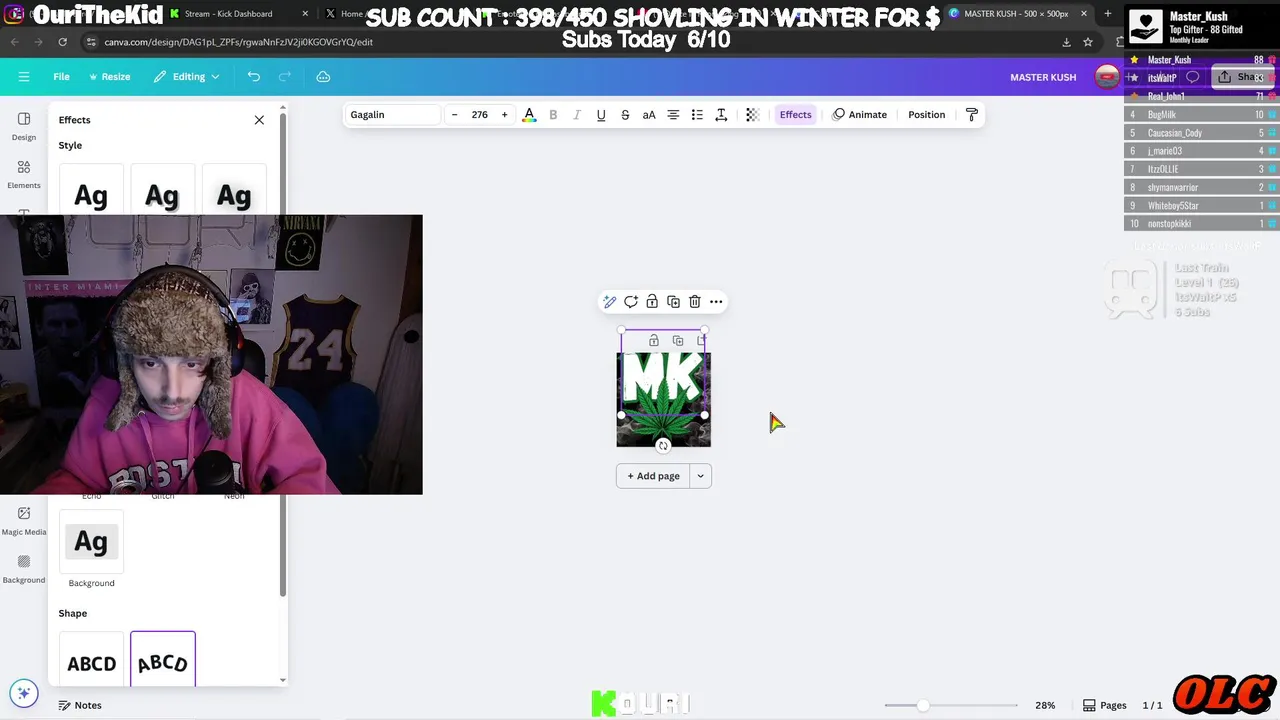Choose the third Ag text style
The width and height of the screenshot is (1280, 720).
pos(234,195)
